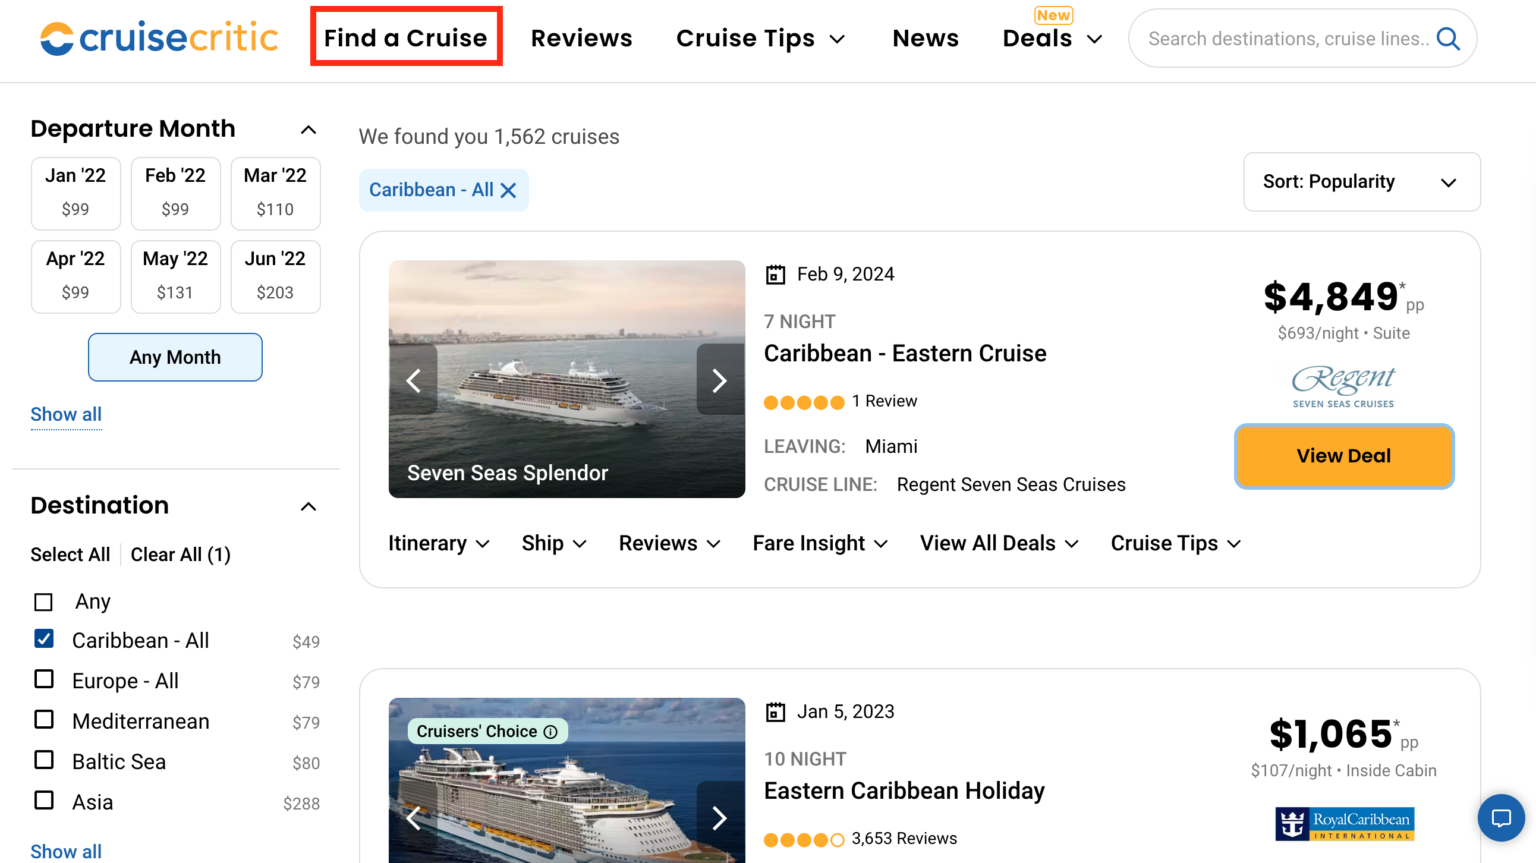Screen dimensions: 1536x863
Task: Collapse the Destination filter section
Action: click(308, 506)
